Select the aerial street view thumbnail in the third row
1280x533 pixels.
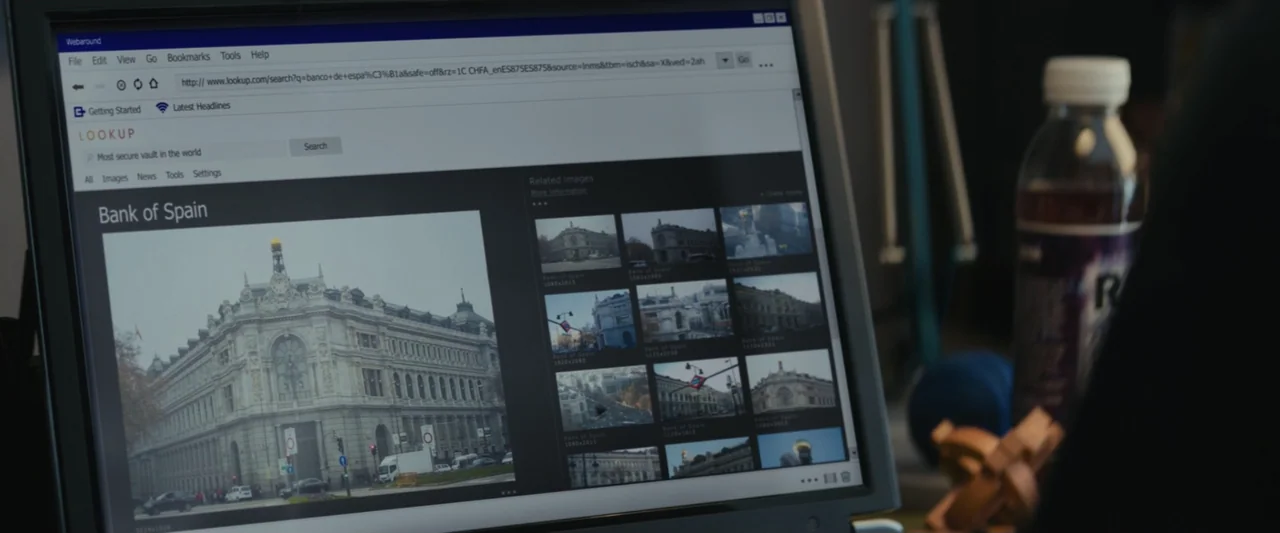pyautogui.click(x=604, y=399)
